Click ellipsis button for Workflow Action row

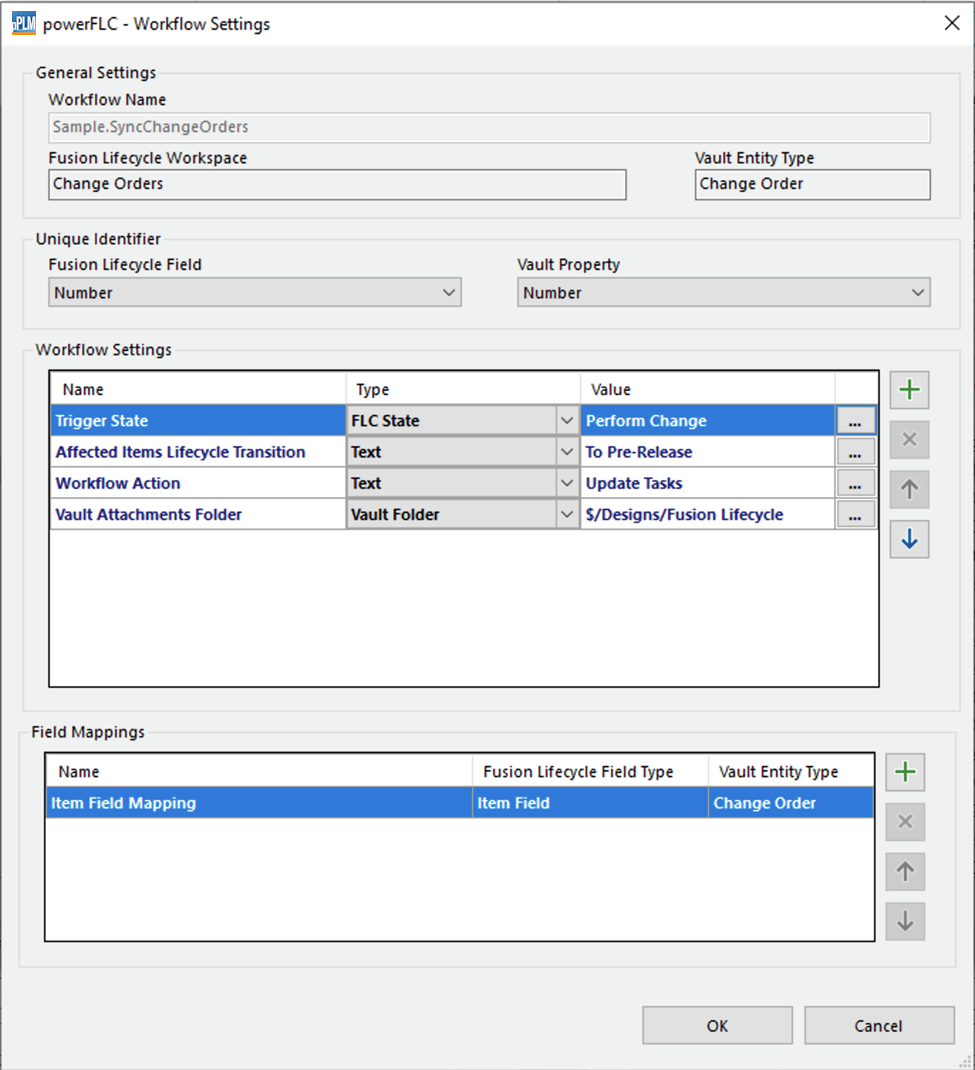coord(855,483)
